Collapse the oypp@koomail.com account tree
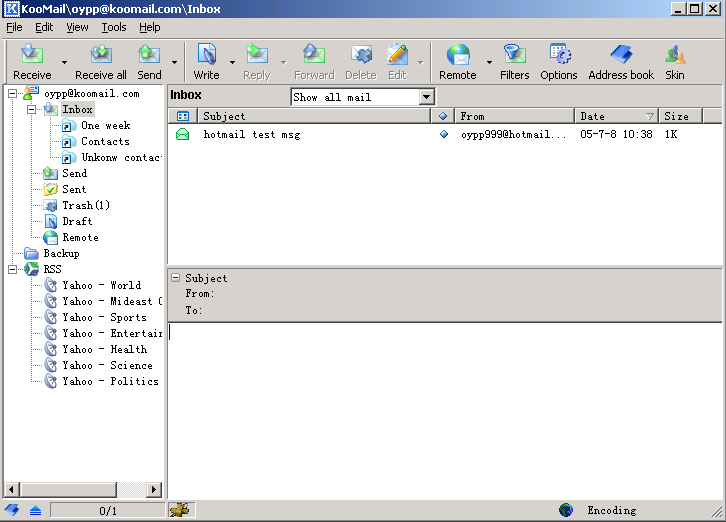This screenshot has width=726, height=522. coord(13,94)
